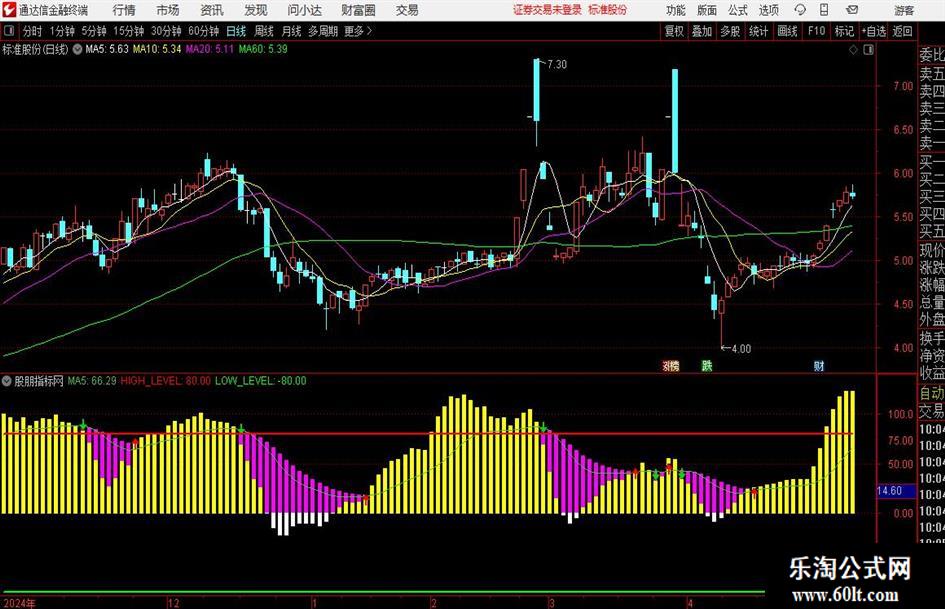Click the MA5: 66.29 indicator value

tap(92, 380)
